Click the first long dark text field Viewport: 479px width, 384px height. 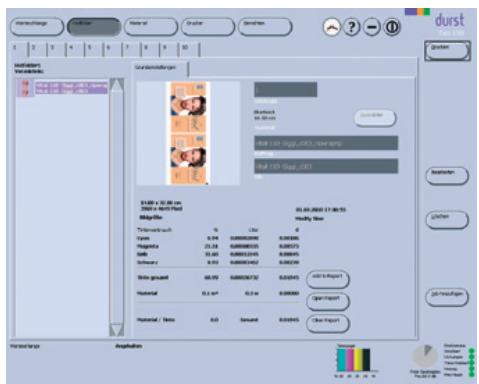coord(326,143)
